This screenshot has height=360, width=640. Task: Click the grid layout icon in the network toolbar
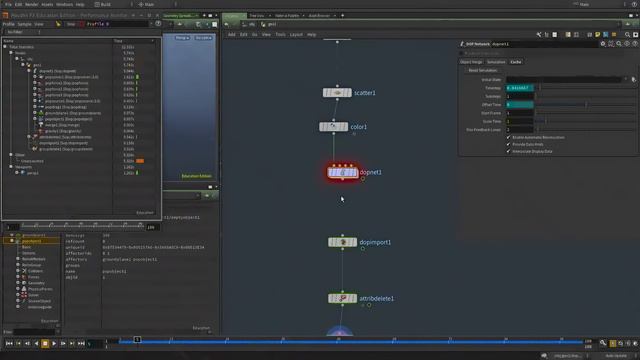tap(576, 35)
